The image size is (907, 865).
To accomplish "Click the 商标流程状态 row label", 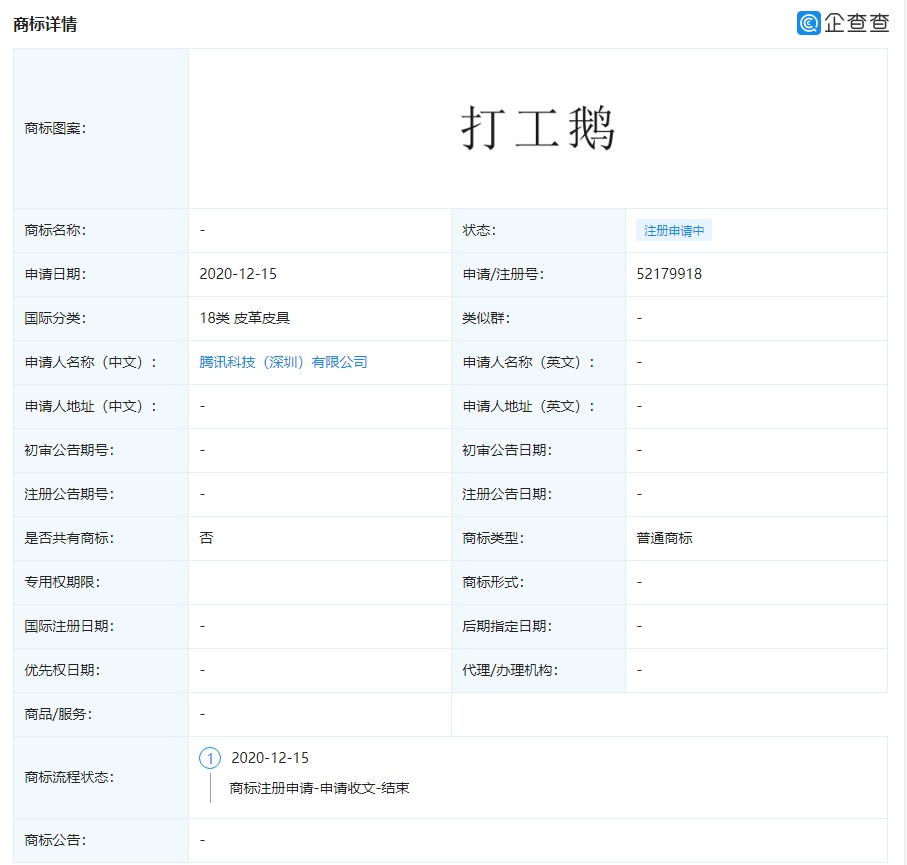I will click(x=69, y=777).
